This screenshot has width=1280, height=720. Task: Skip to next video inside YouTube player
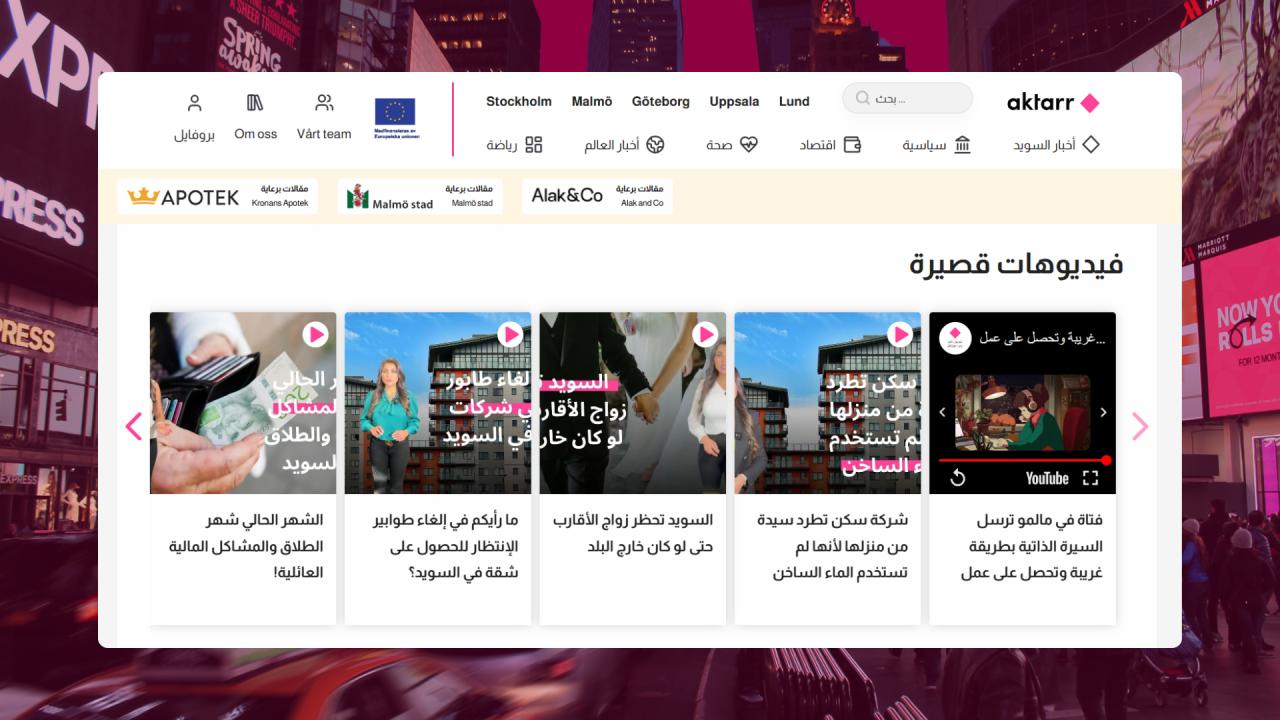pyautogui.click(x=1103, y=412)
